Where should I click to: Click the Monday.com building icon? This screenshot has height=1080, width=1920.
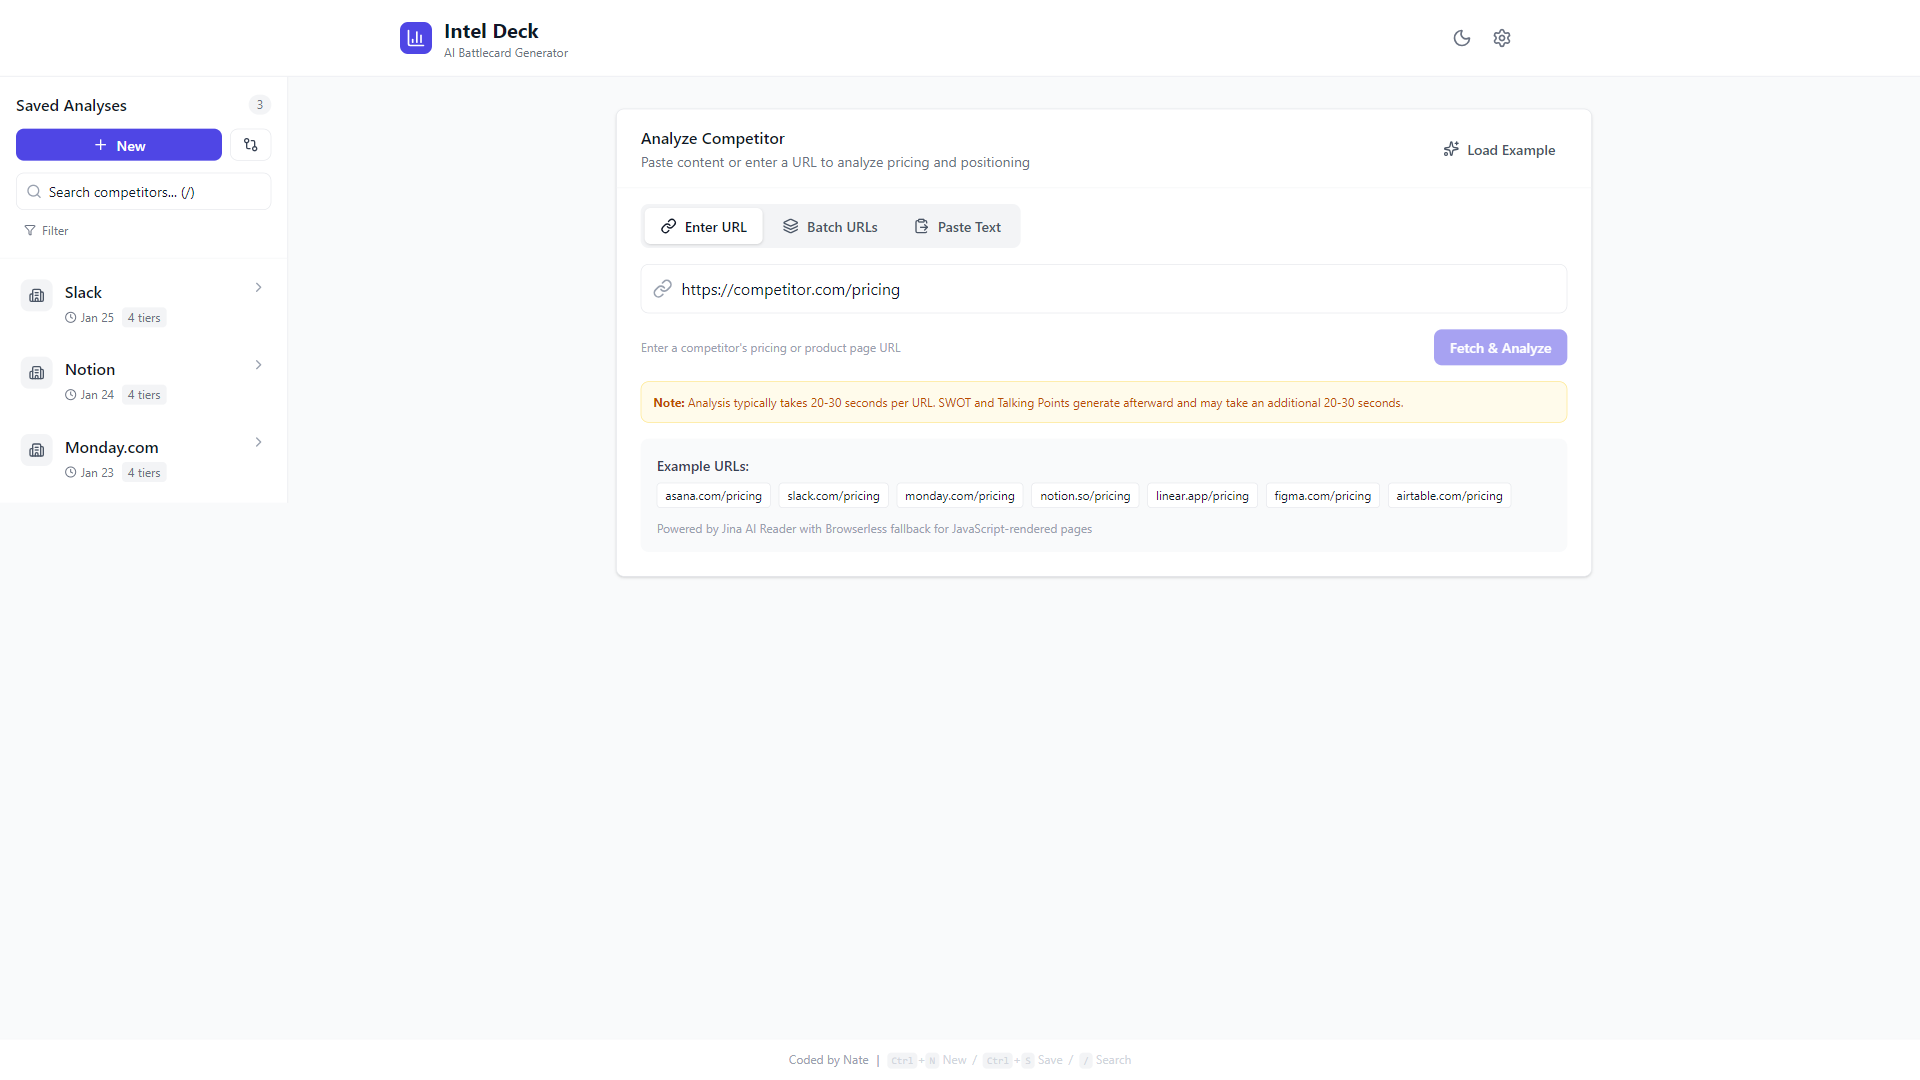click(37, 450)
